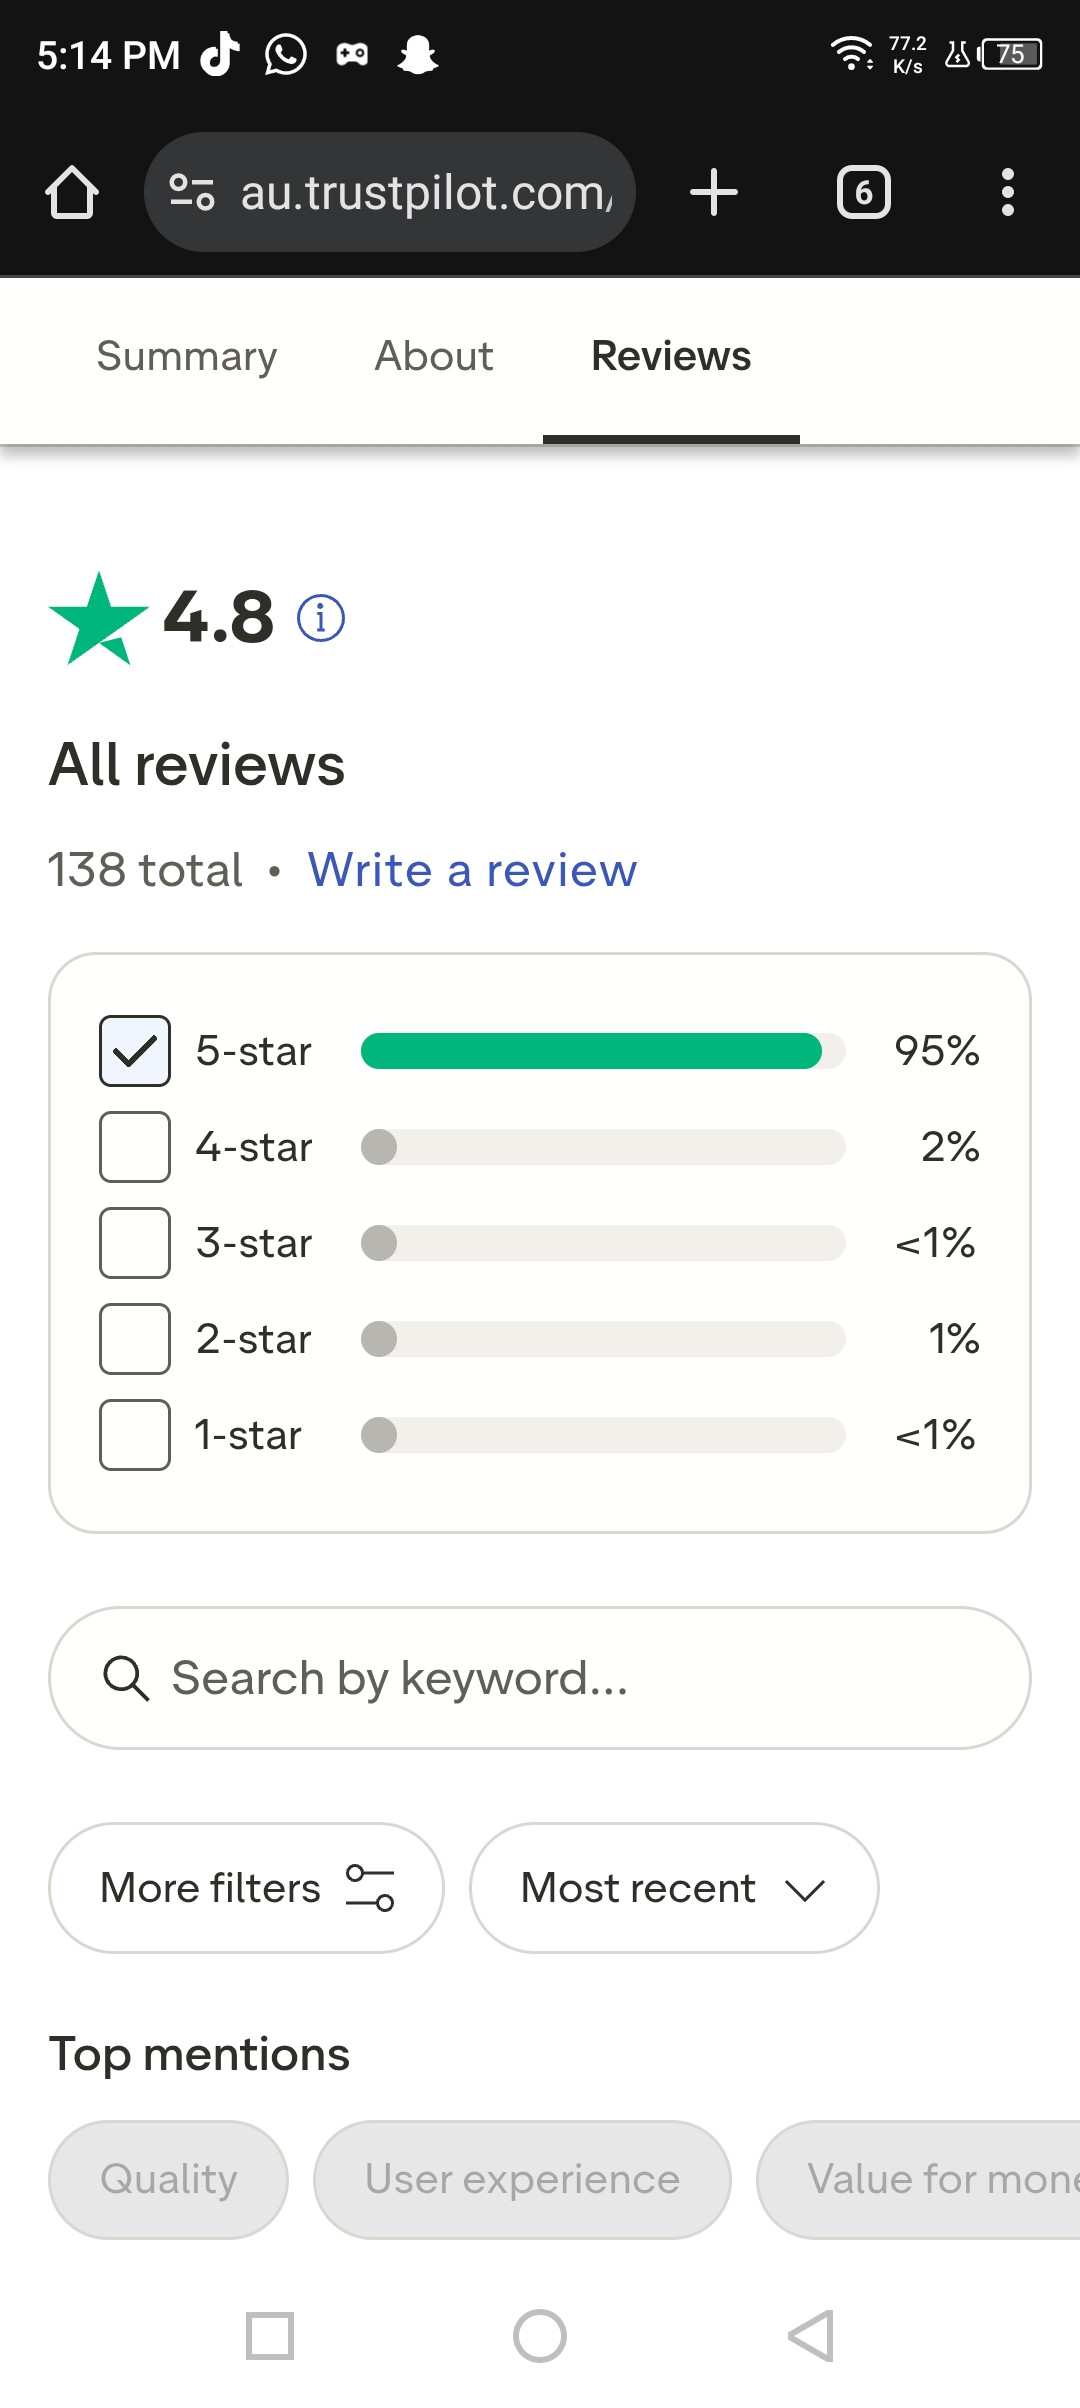Switch to the Summary tab
Image resolution: width=1080 pixels, height=2408 pixels.
187,356
